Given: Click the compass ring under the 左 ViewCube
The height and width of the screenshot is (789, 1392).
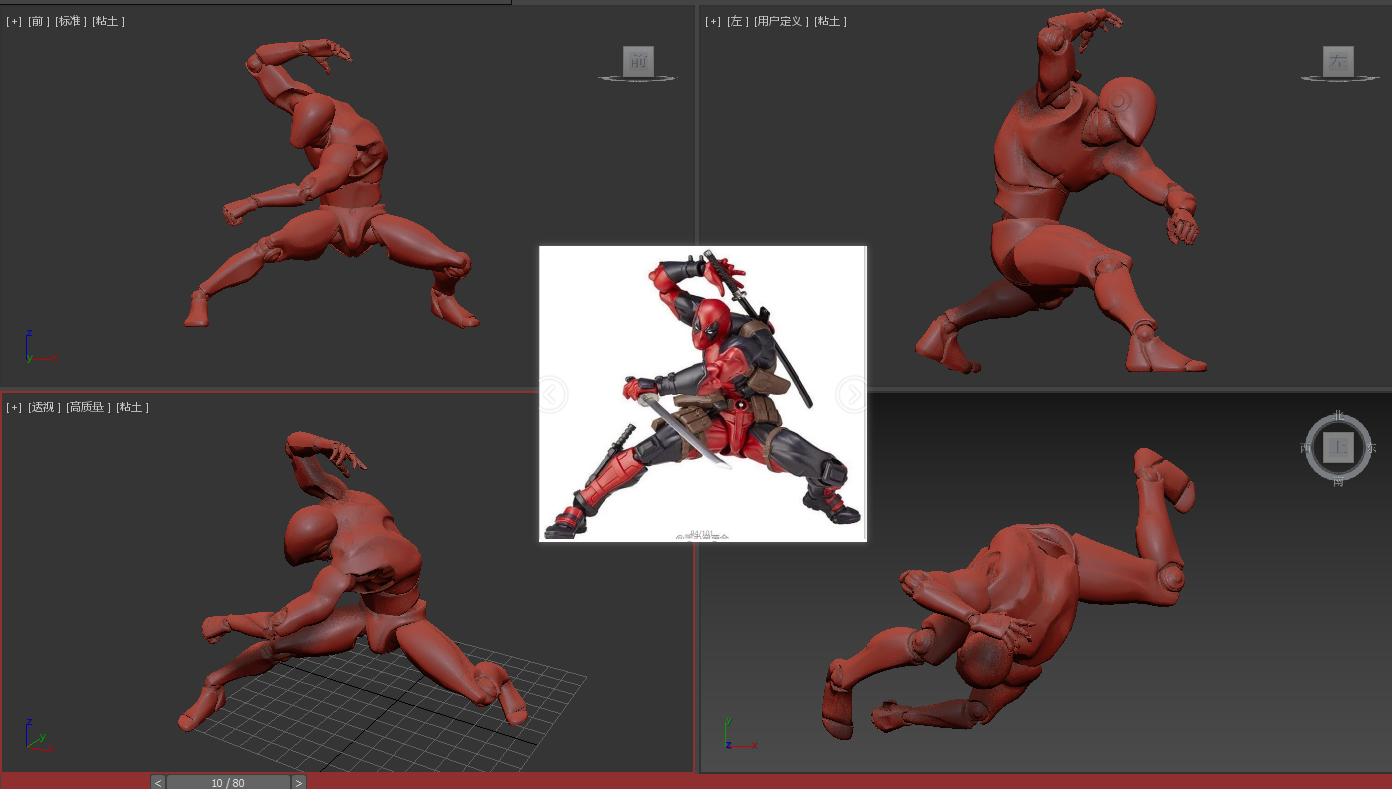Looking at the screenshot, I should pyautogui.click(x=1340, y=79).
